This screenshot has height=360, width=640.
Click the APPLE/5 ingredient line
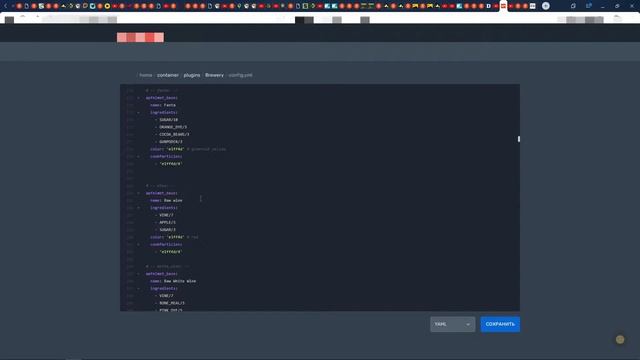point(167,223)
